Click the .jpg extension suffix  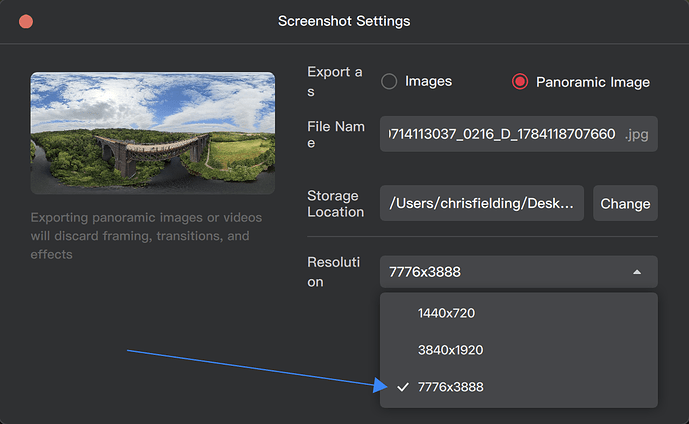point(637,134)
